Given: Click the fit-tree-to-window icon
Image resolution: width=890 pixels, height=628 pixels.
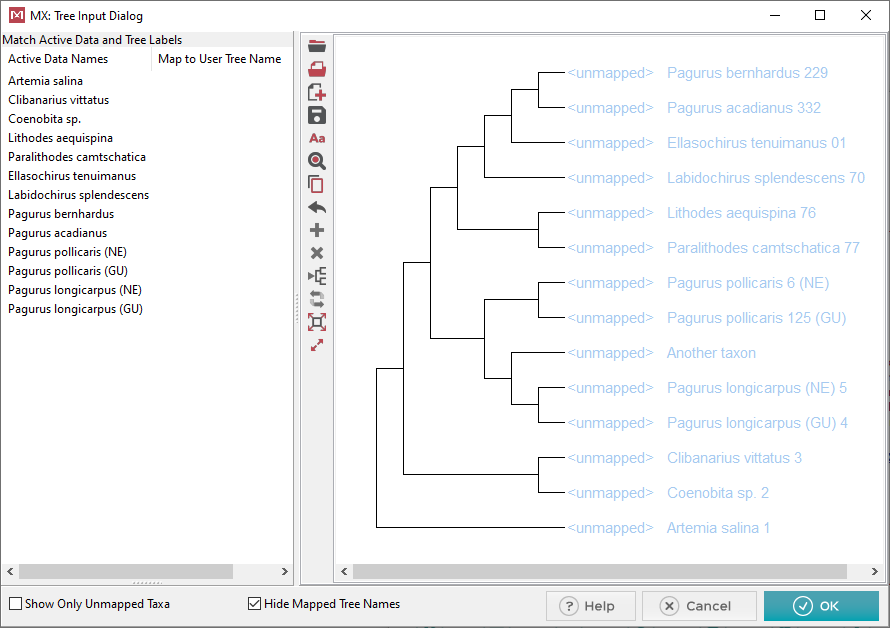Looking at the screenshot, I should [x=317, y=322].
